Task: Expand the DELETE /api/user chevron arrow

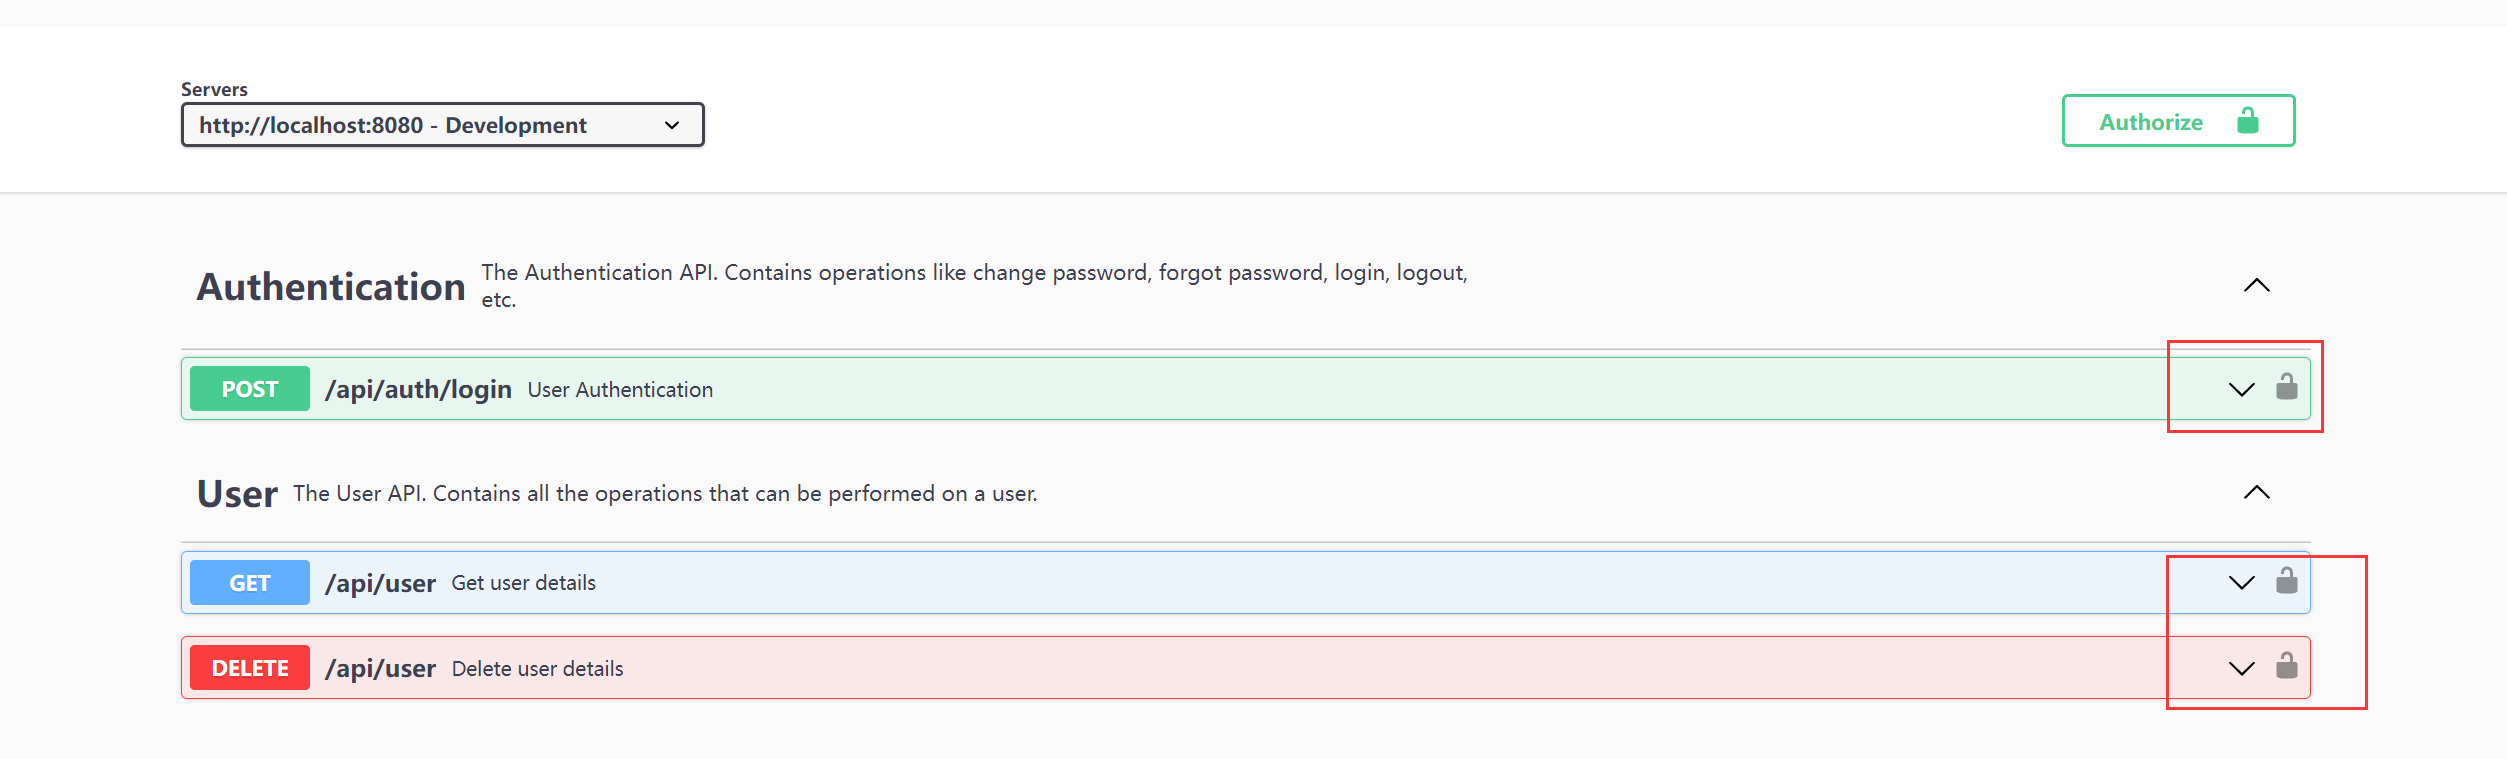Action: (x=2242, y=668)
